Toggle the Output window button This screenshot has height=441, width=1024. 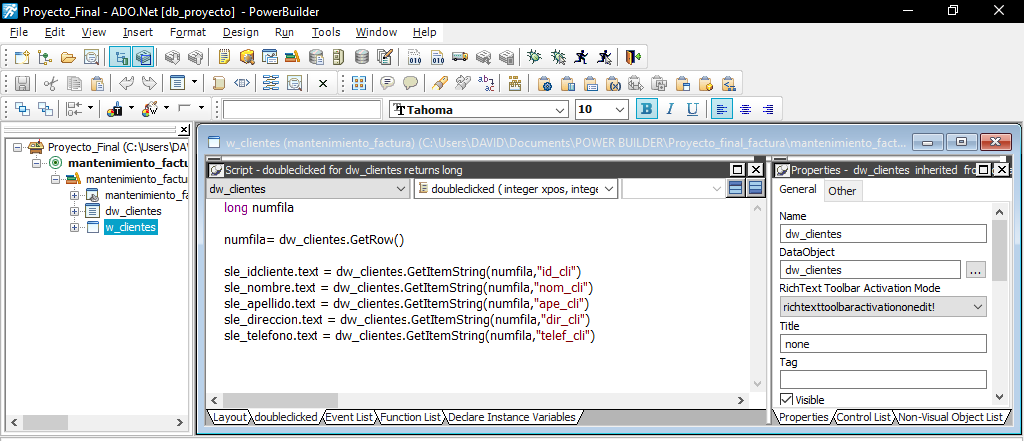(x=142, y=57)
